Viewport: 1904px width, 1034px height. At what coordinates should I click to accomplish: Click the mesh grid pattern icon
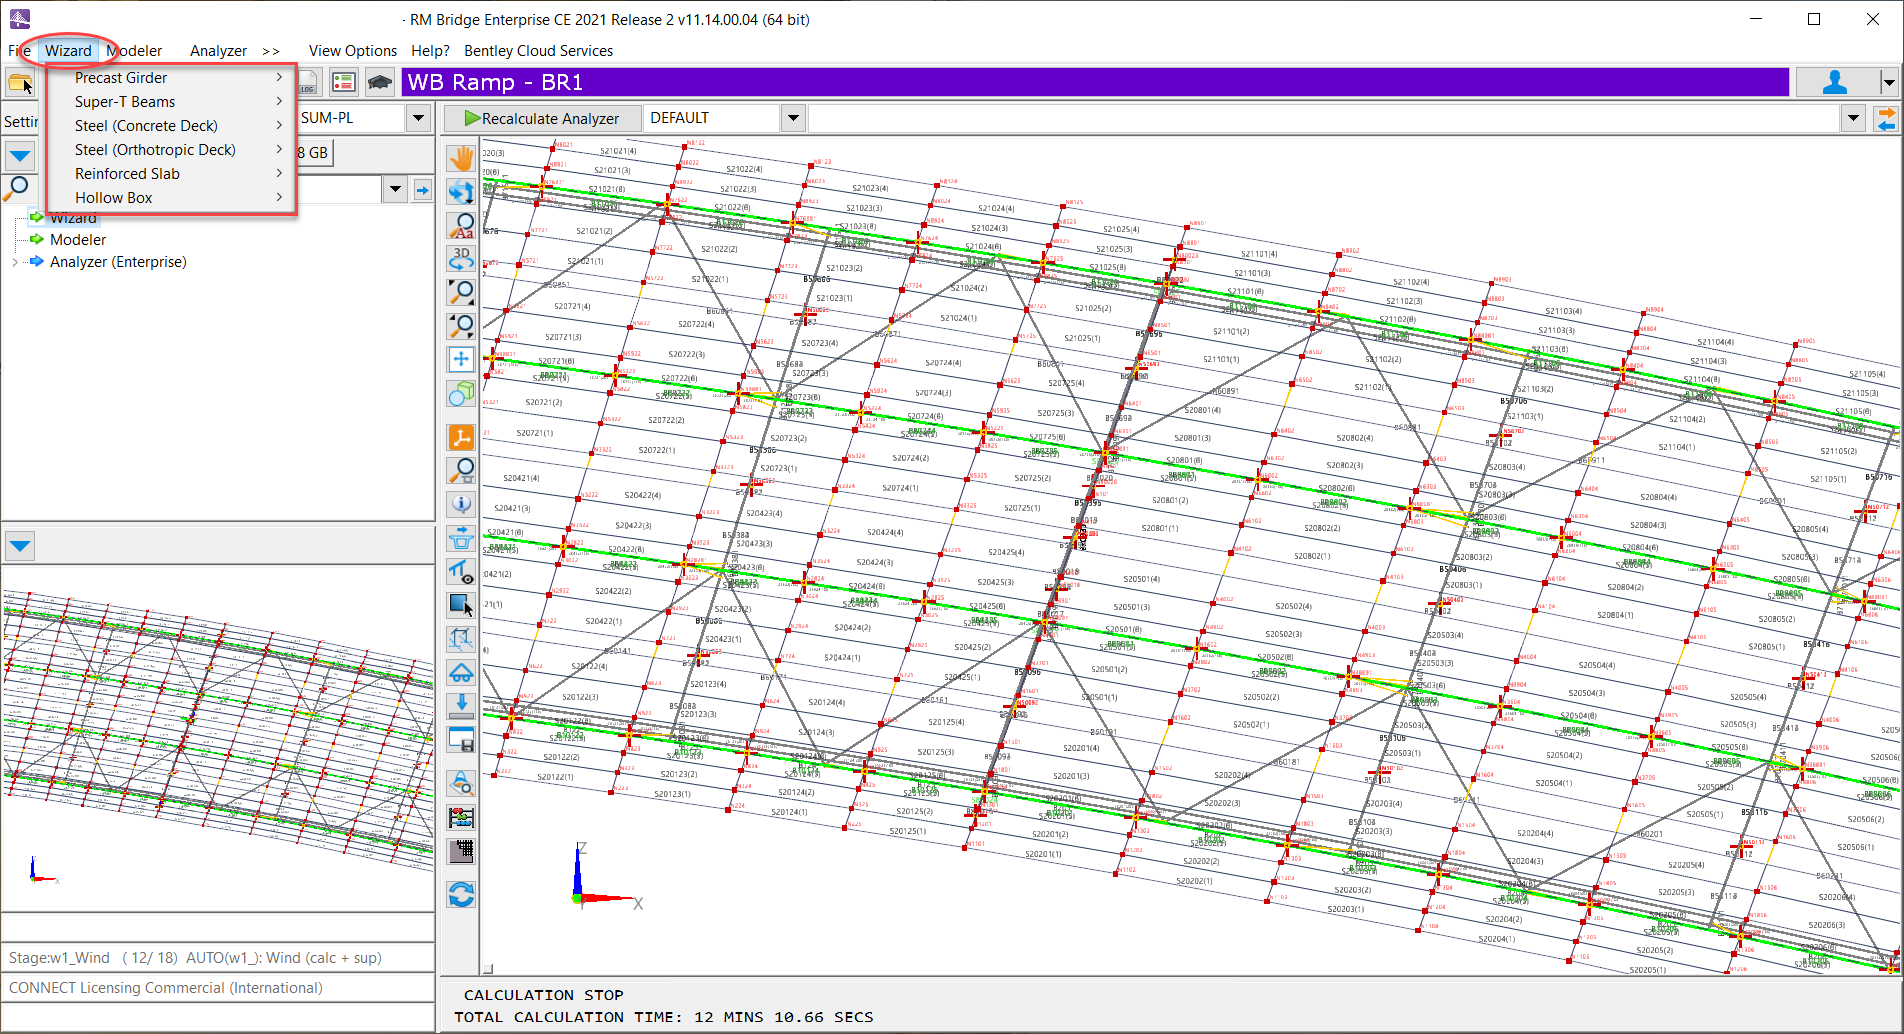click(x=461, y=851)
